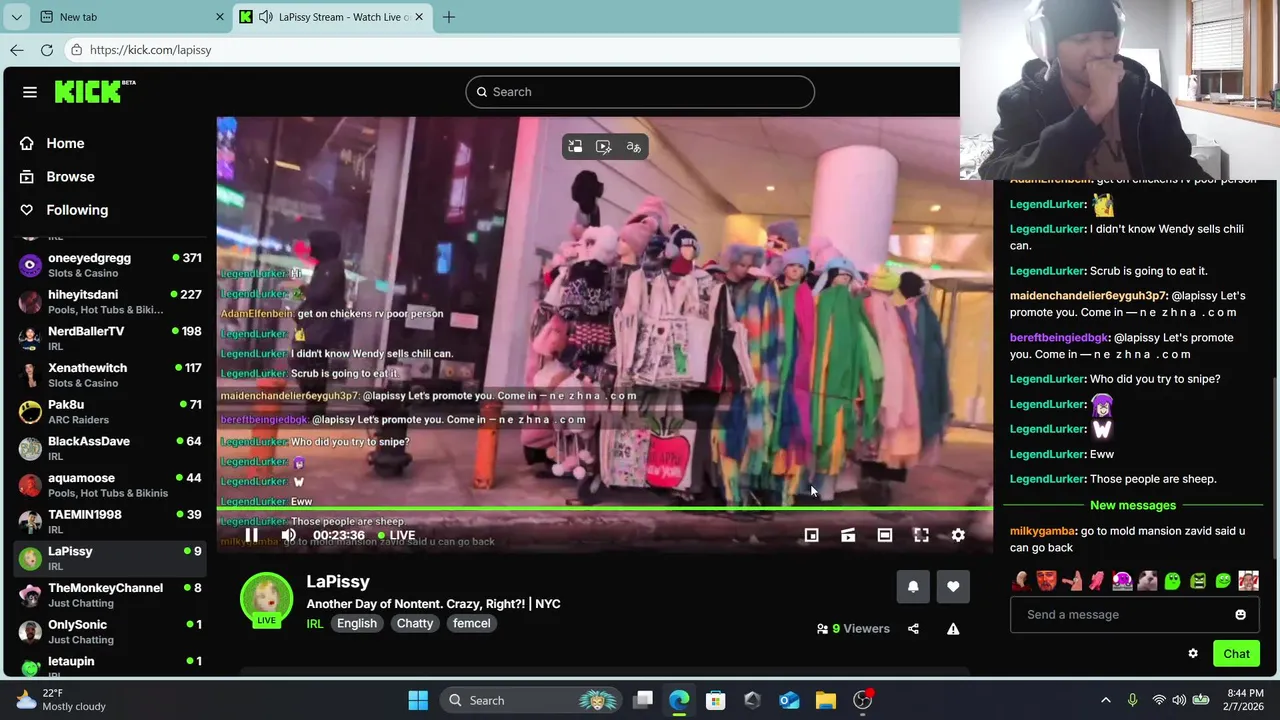Mute the stream volume
This screenshot has height=720, width=1280.
288,535
